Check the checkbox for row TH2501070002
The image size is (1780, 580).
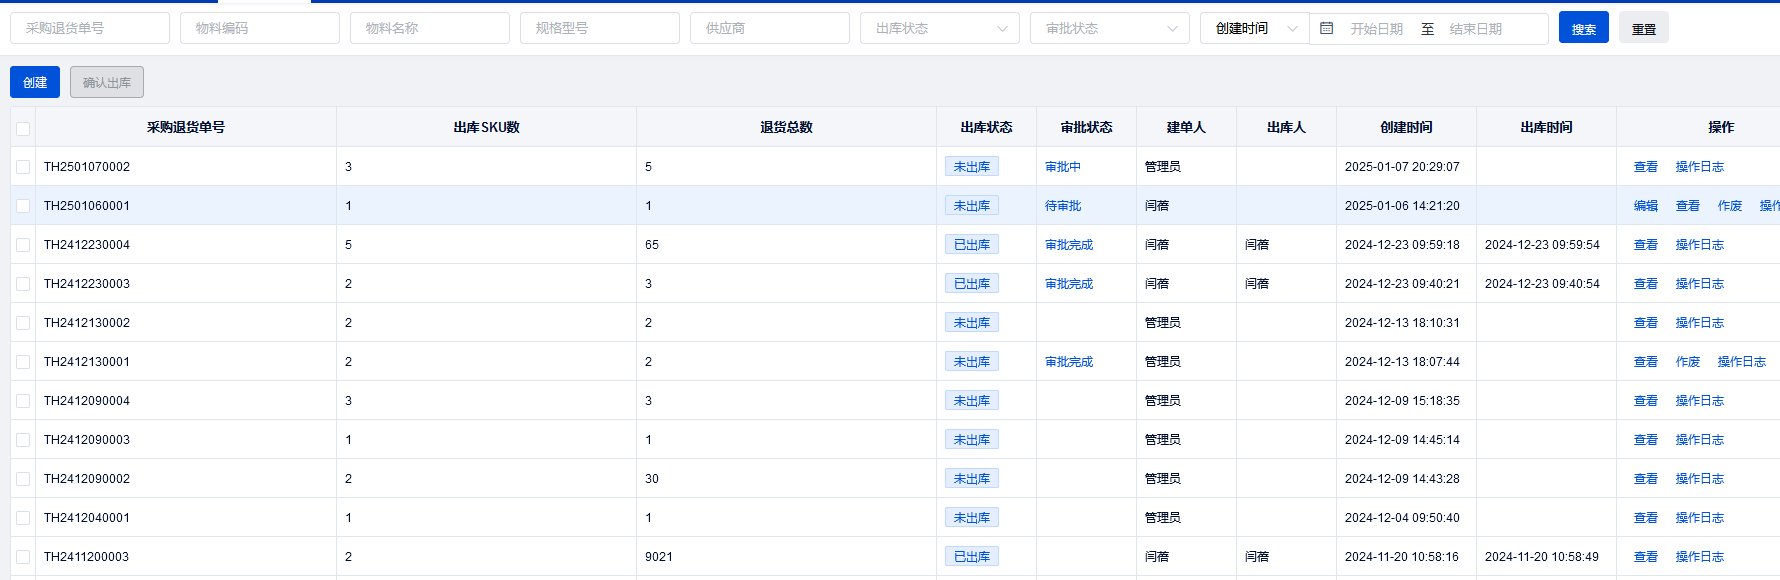click(x=23, y=167)
